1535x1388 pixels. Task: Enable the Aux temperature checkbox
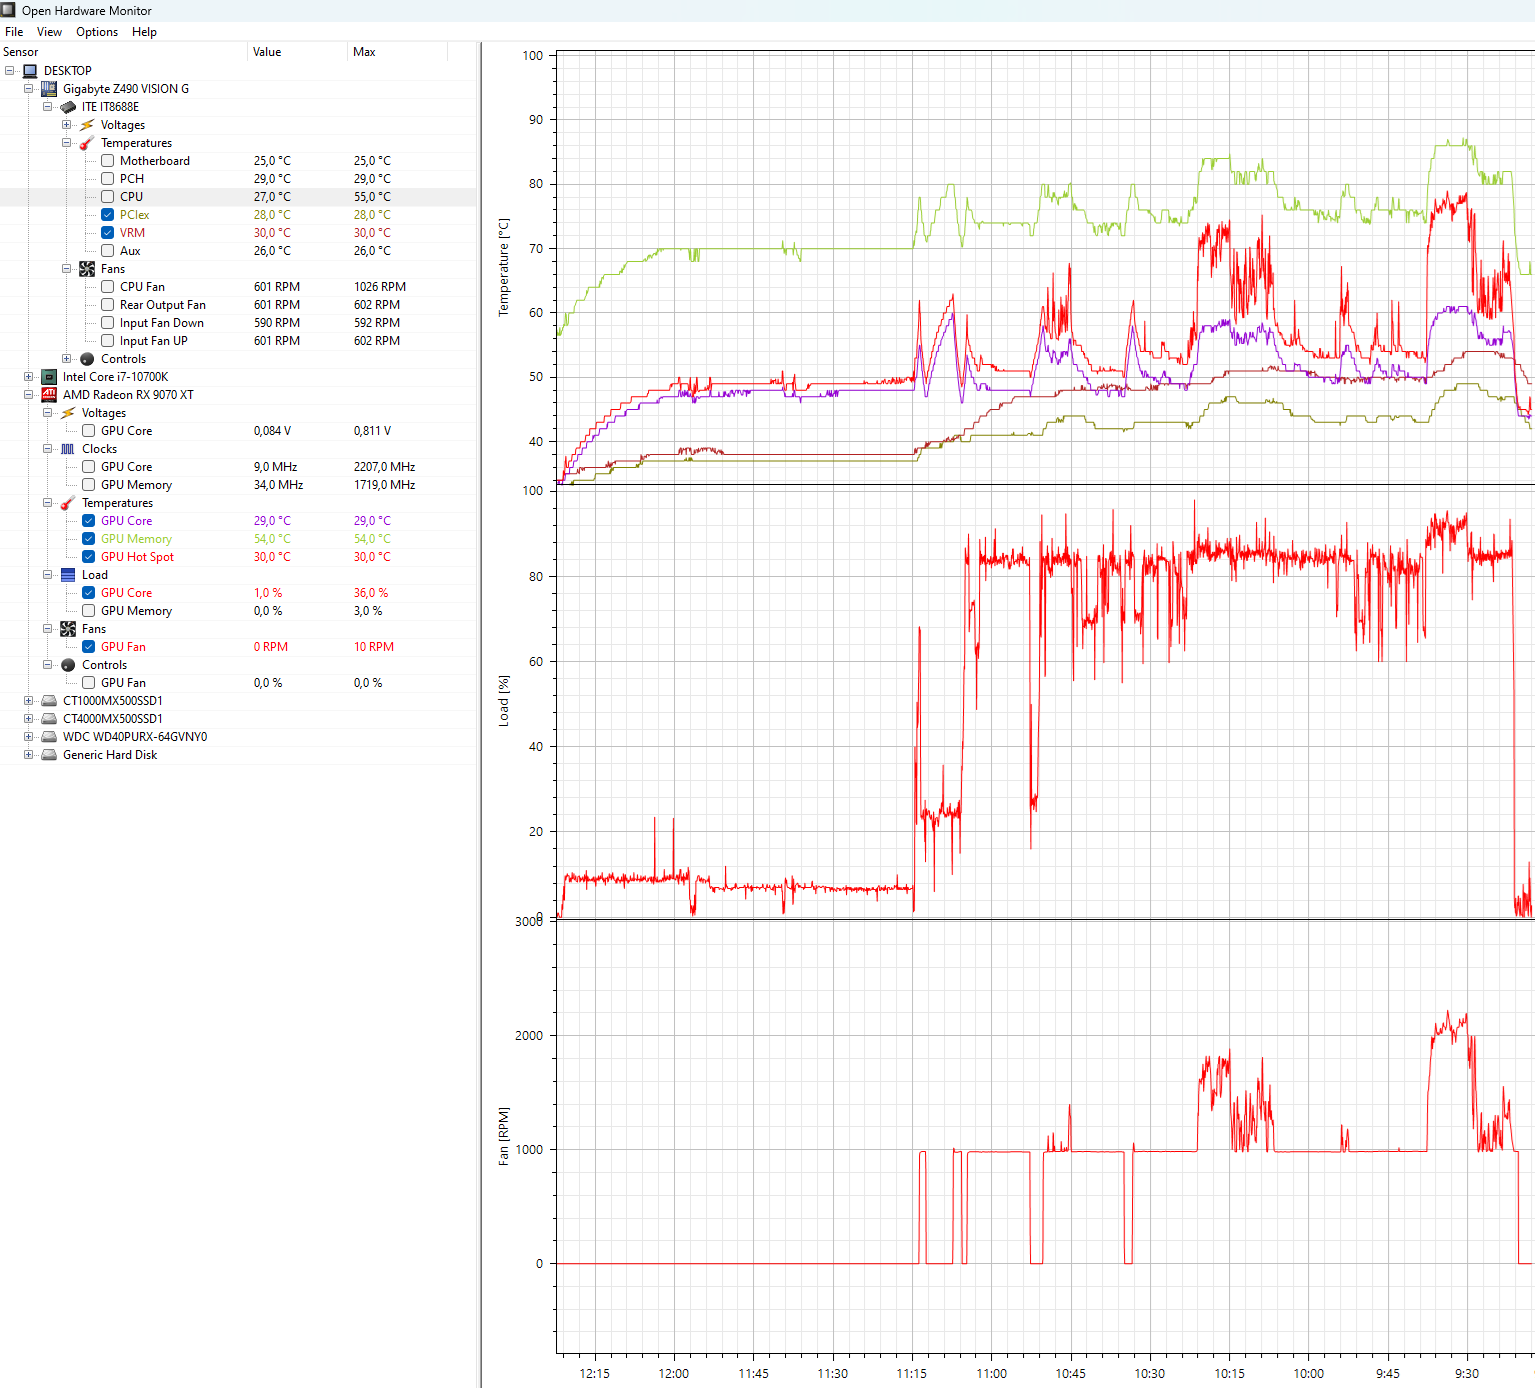107,251
